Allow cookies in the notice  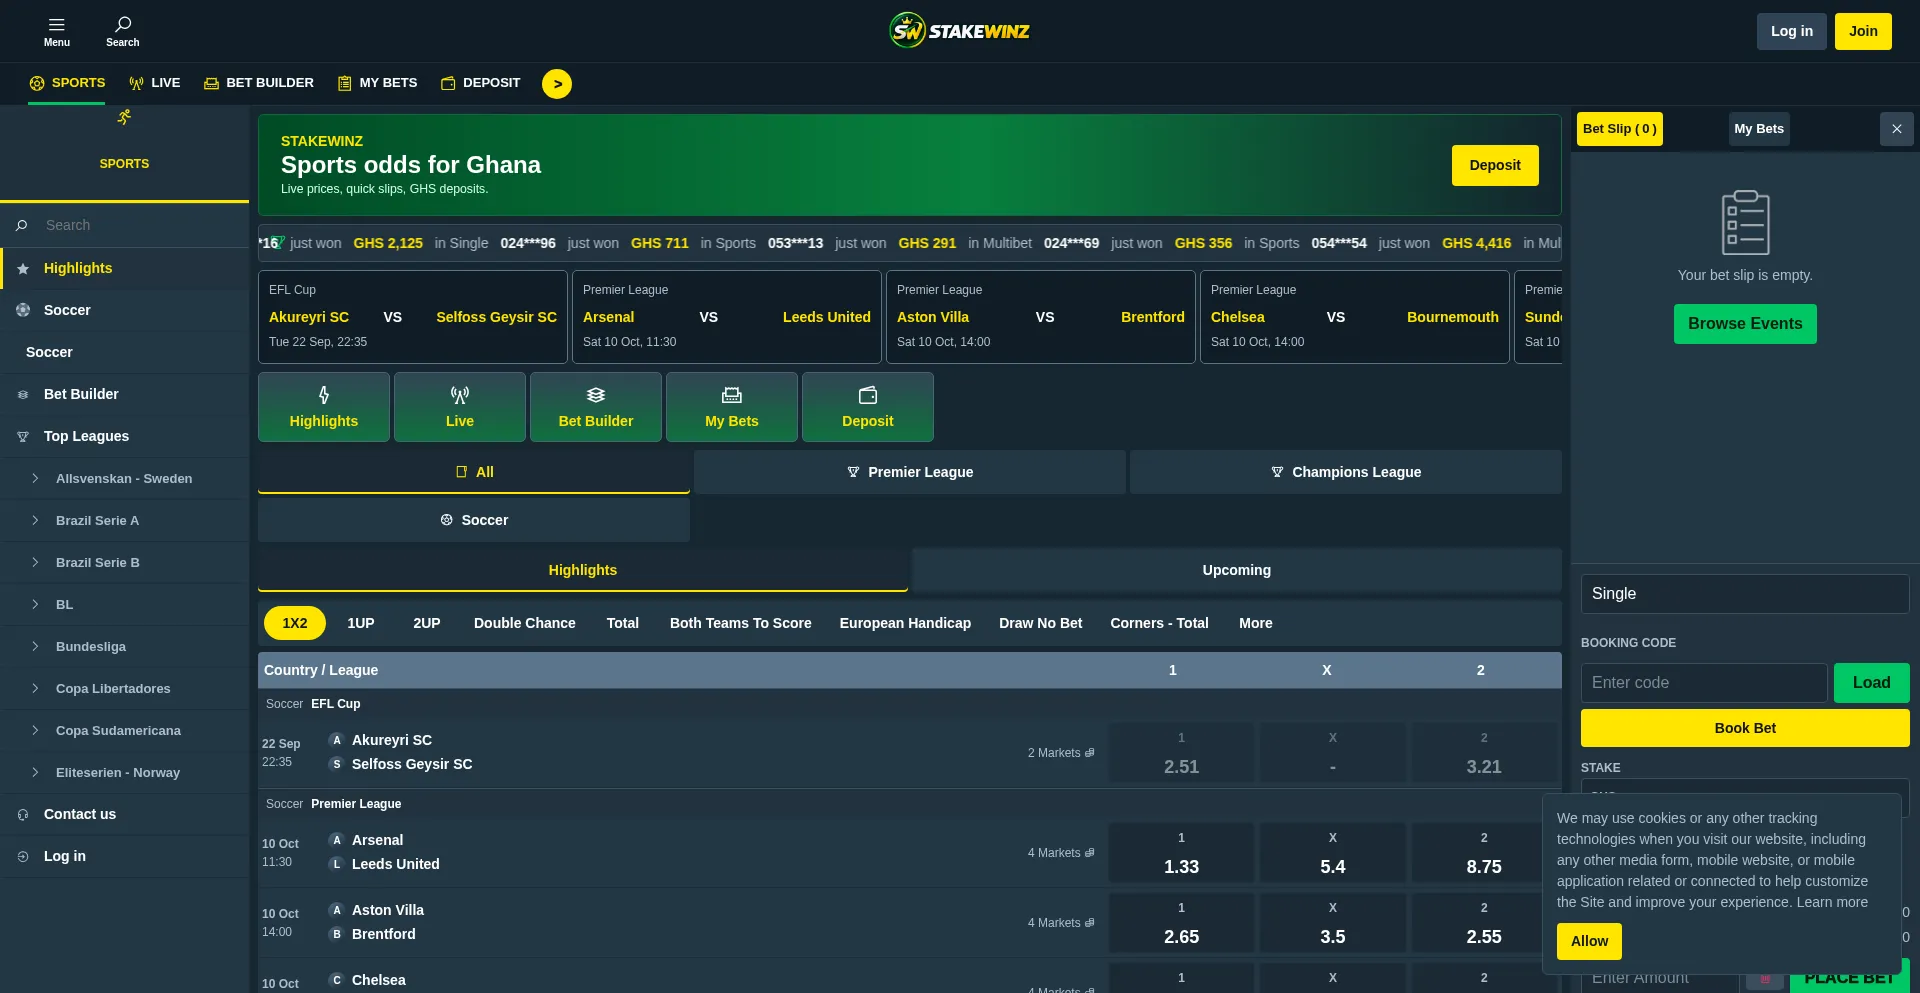1589,941
